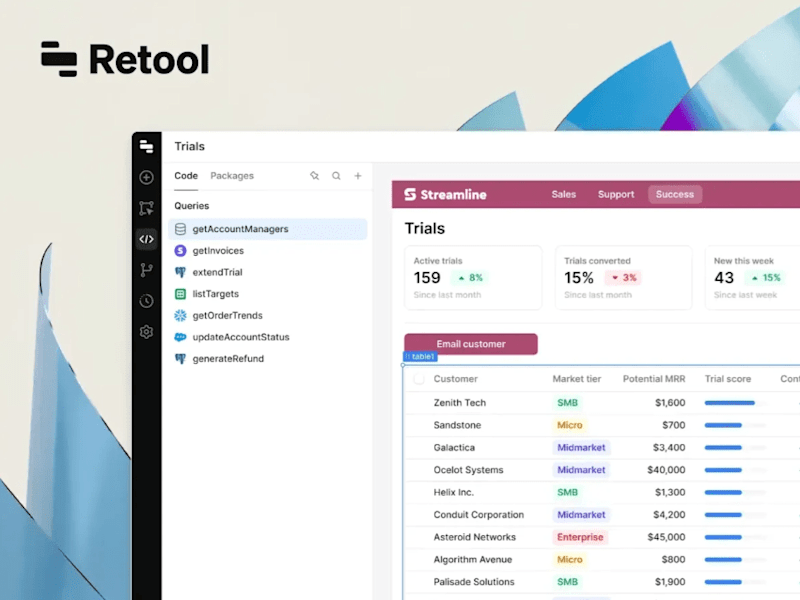Click the $45,000 MRR cell
The width and height of the screenshot is (800, 600).
click(666, 537)
